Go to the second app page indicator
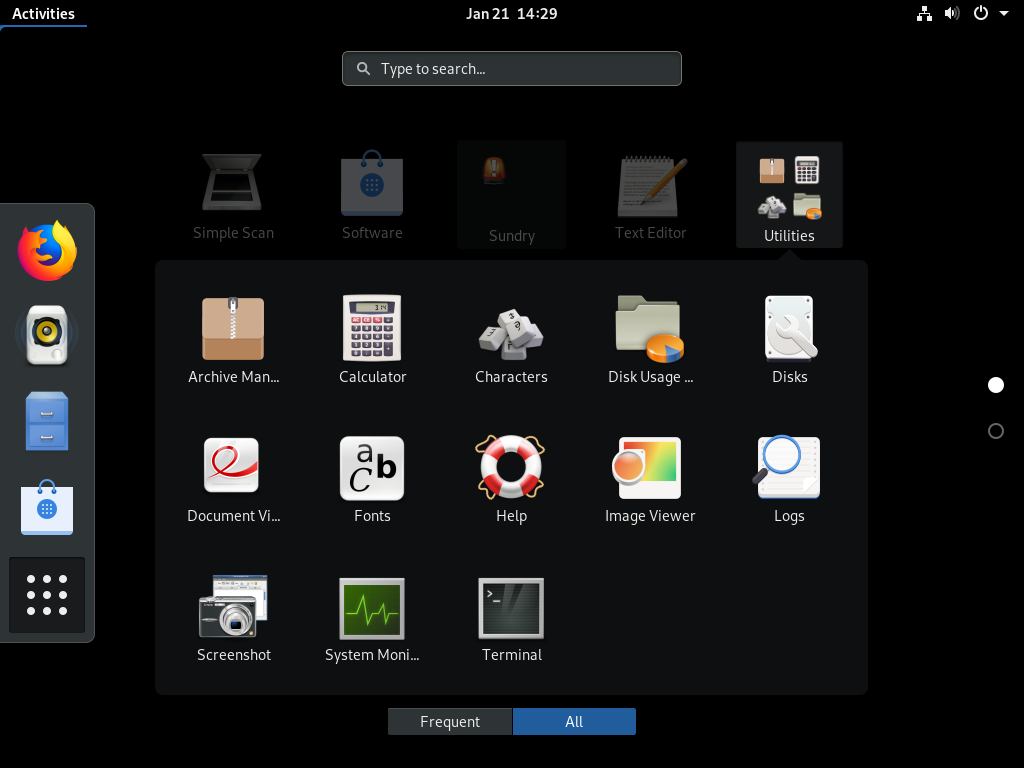The image size is (1024, 768). (x=996, y=431)
